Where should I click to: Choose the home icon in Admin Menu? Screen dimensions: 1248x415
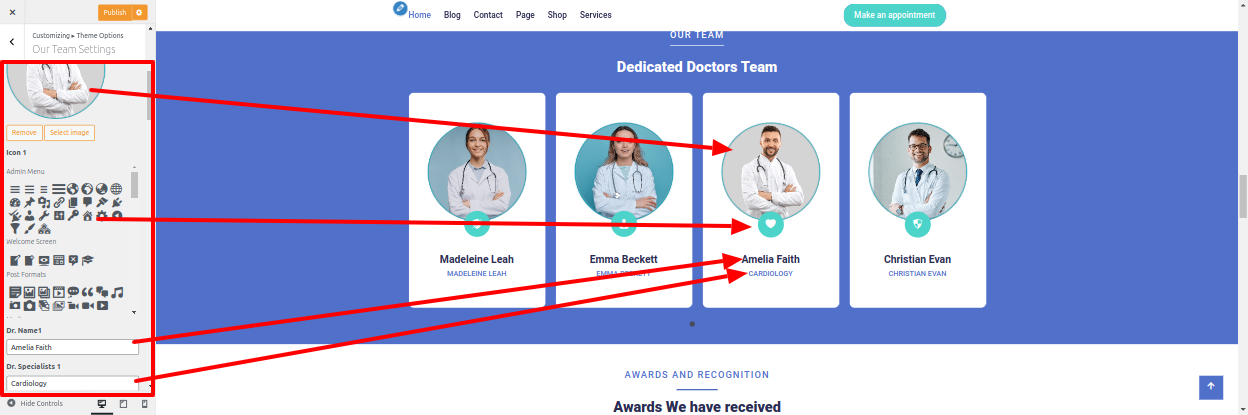[x=87, y=215]
